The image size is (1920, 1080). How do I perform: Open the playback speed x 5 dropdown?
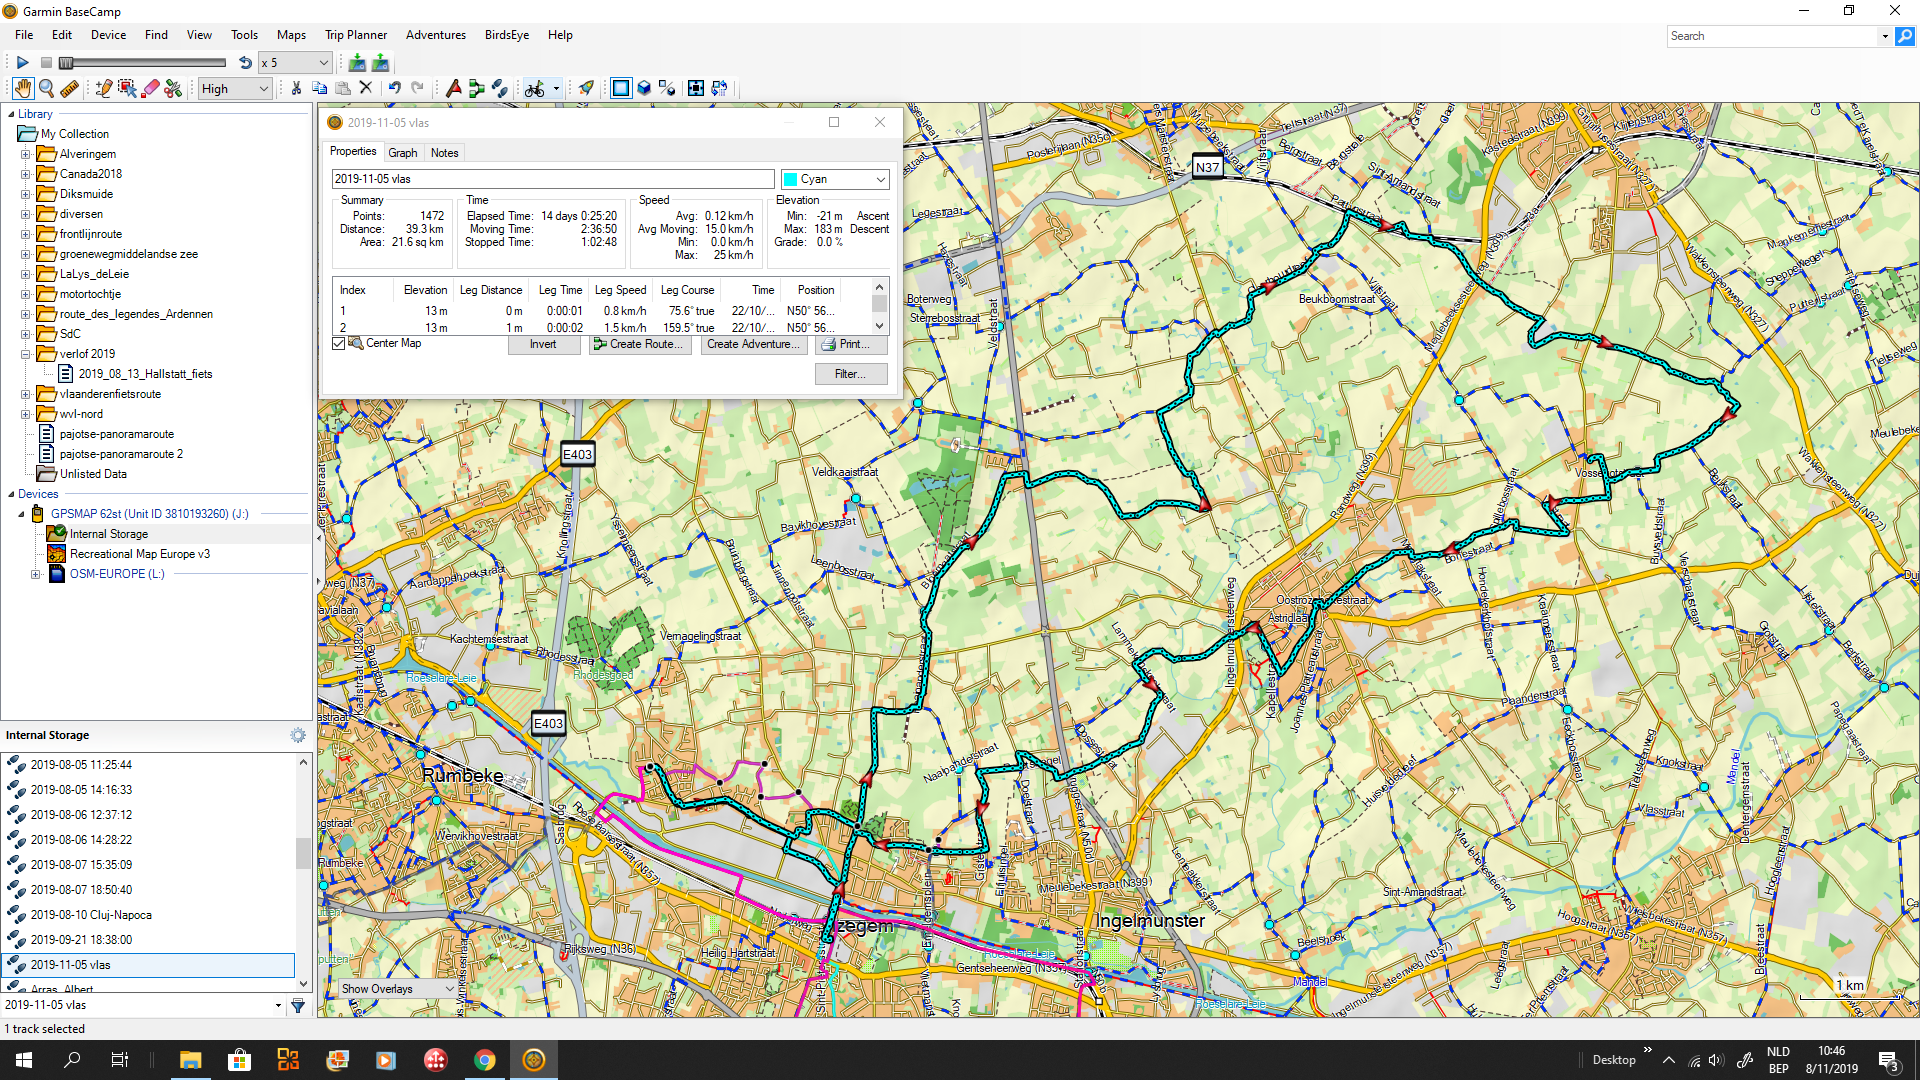coord(295,63)
